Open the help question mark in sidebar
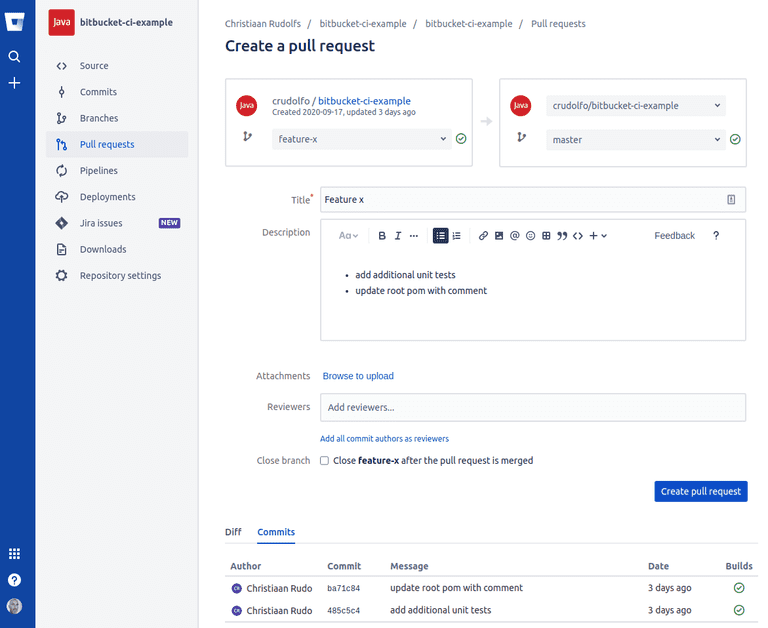This screenshot has width=768, height=628. pos(14,580)
